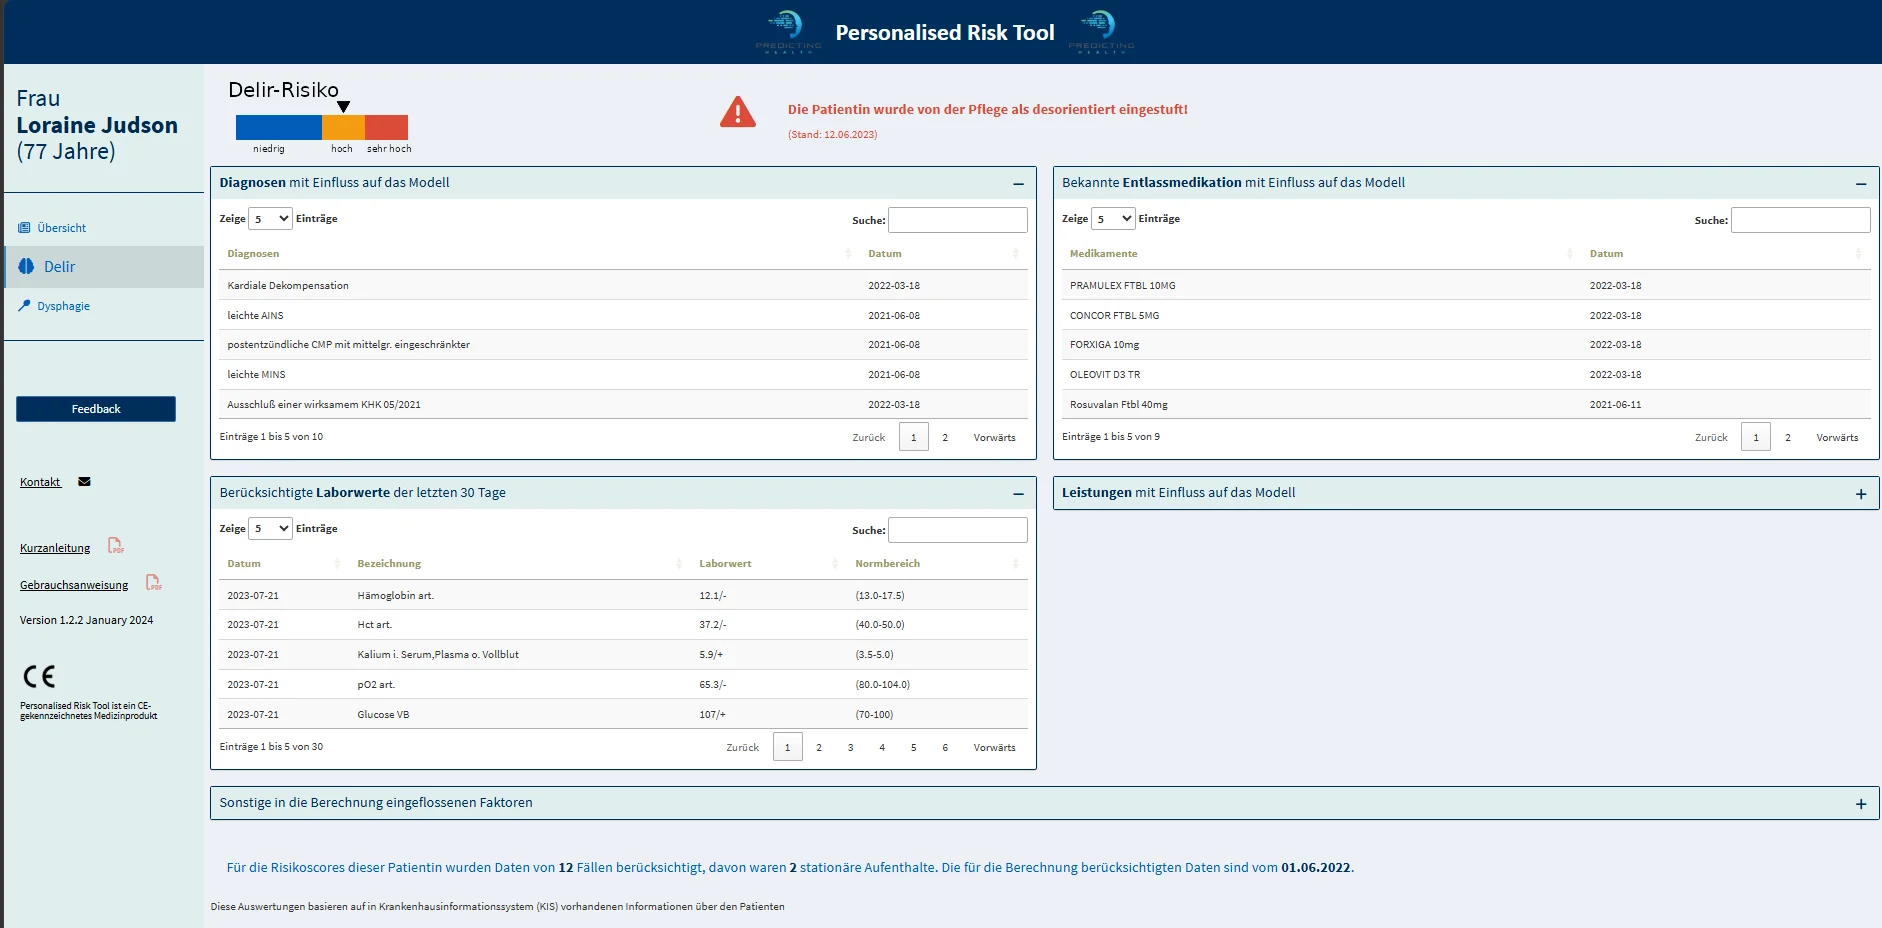Sort Entlassmedikation table by Datum
The width and height of the screenshot is (1882, 928).
pos(1726,254)
